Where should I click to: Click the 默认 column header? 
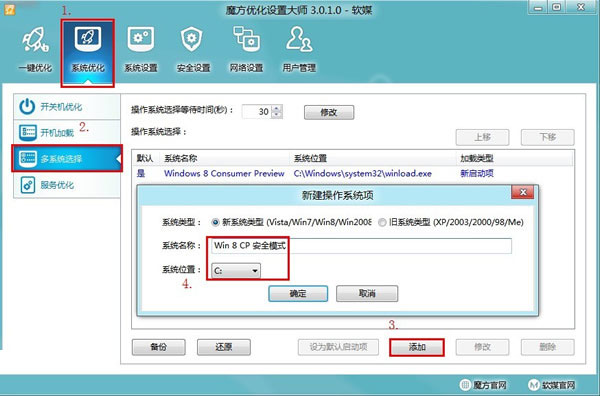click(x=145, y=158)
